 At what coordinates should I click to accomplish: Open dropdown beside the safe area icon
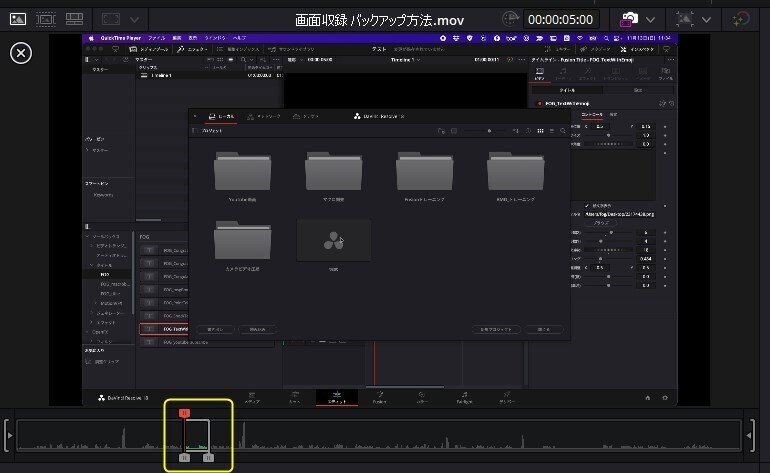134,20
